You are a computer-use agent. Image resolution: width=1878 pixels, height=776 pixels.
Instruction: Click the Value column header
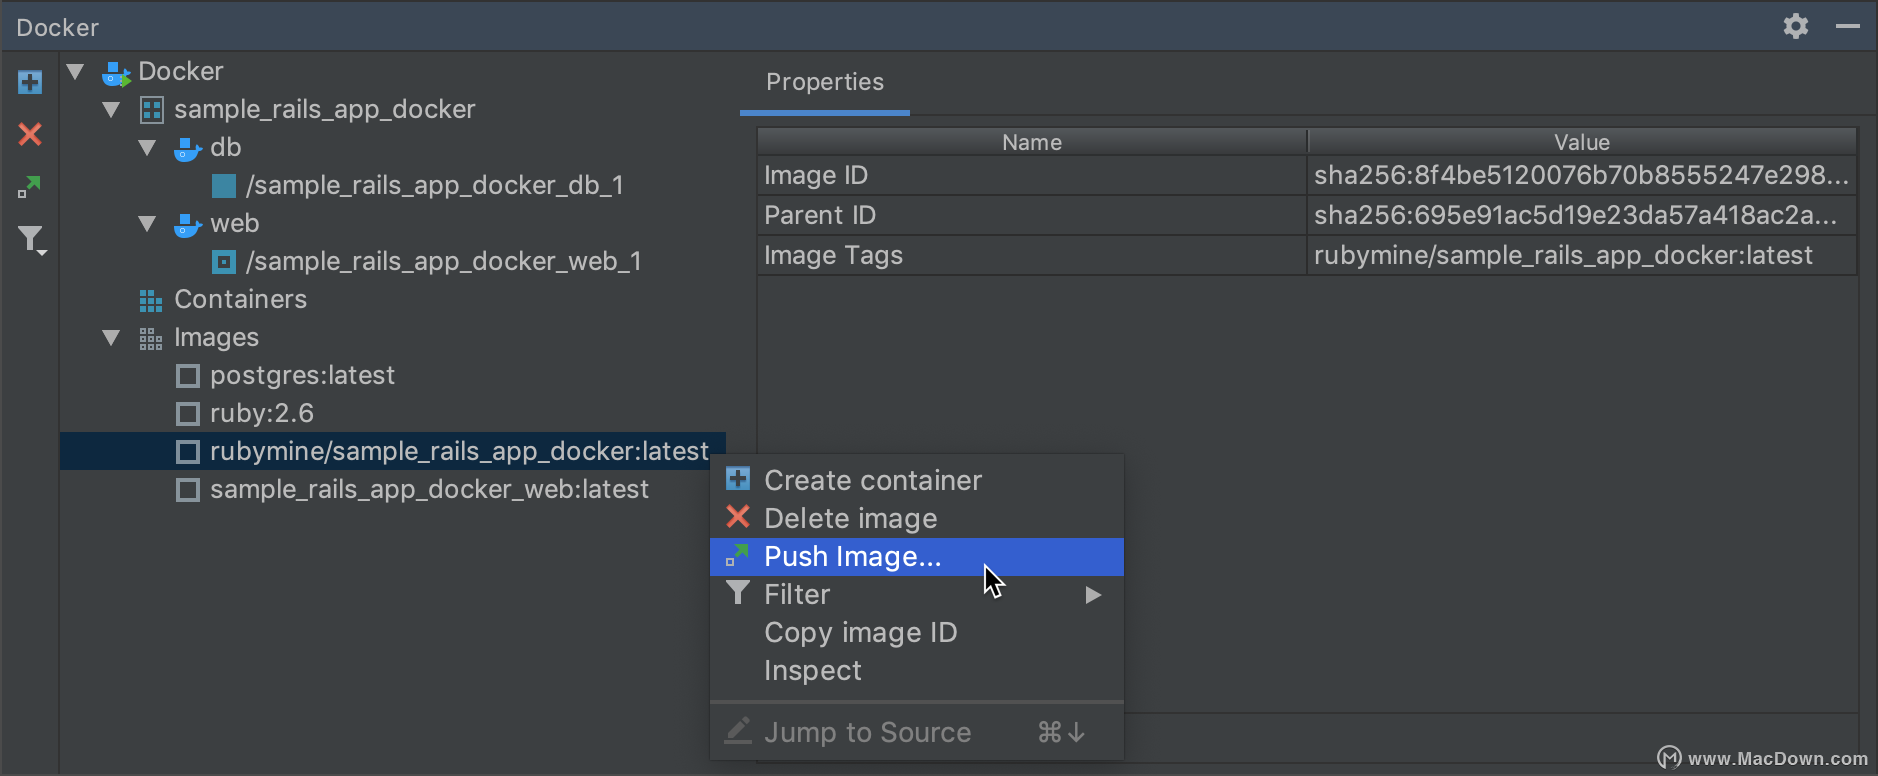(x=1582, y=142)
